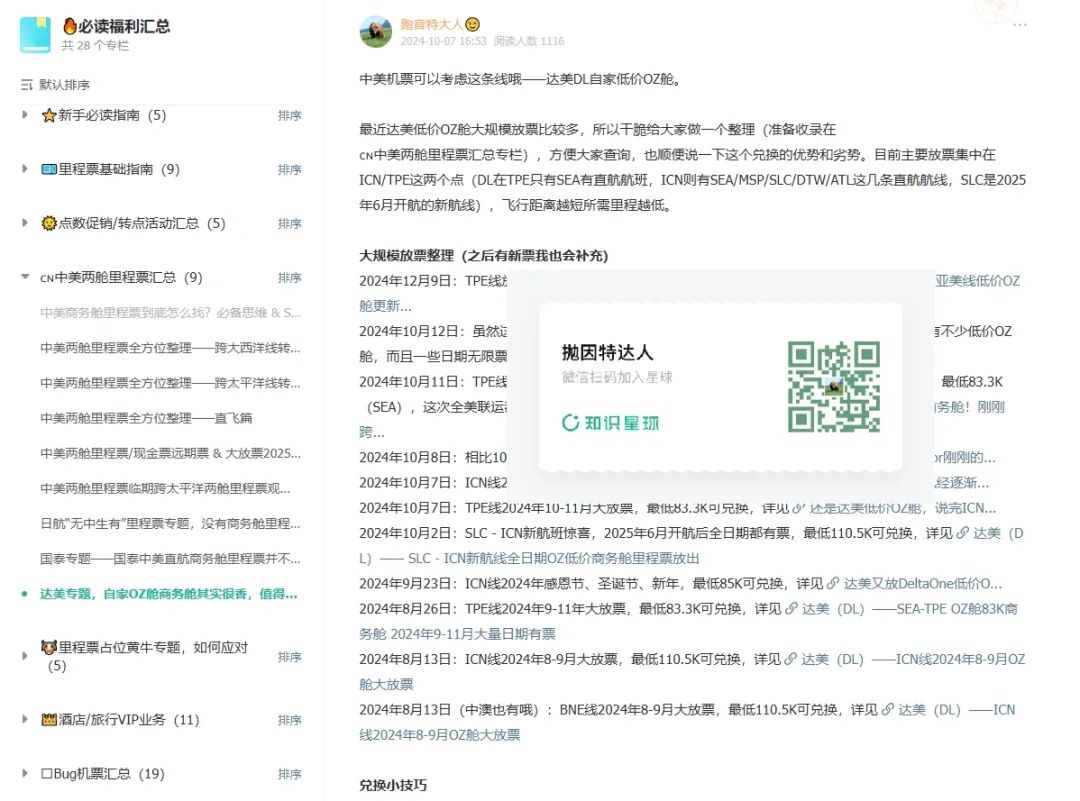Open article 临期跨太平洋两舱里程票
Viewport: 1080px width, 801px height.
(165, 488)
